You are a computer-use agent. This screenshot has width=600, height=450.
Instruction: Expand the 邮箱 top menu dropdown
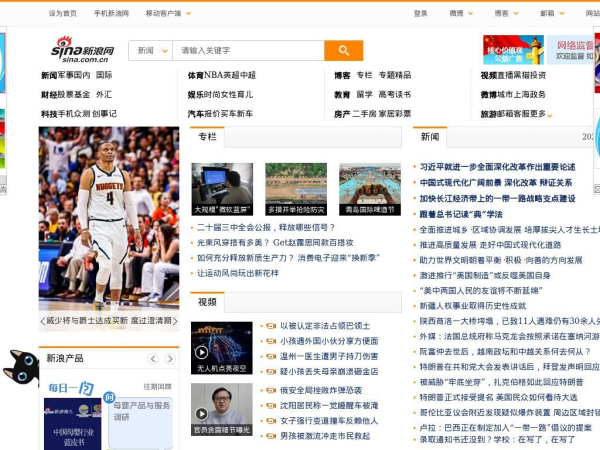coord(562,13)
